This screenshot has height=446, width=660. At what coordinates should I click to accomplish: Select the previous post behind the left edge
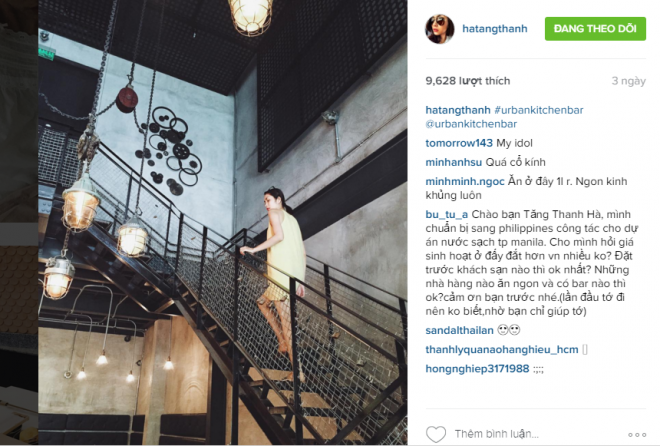19,223
